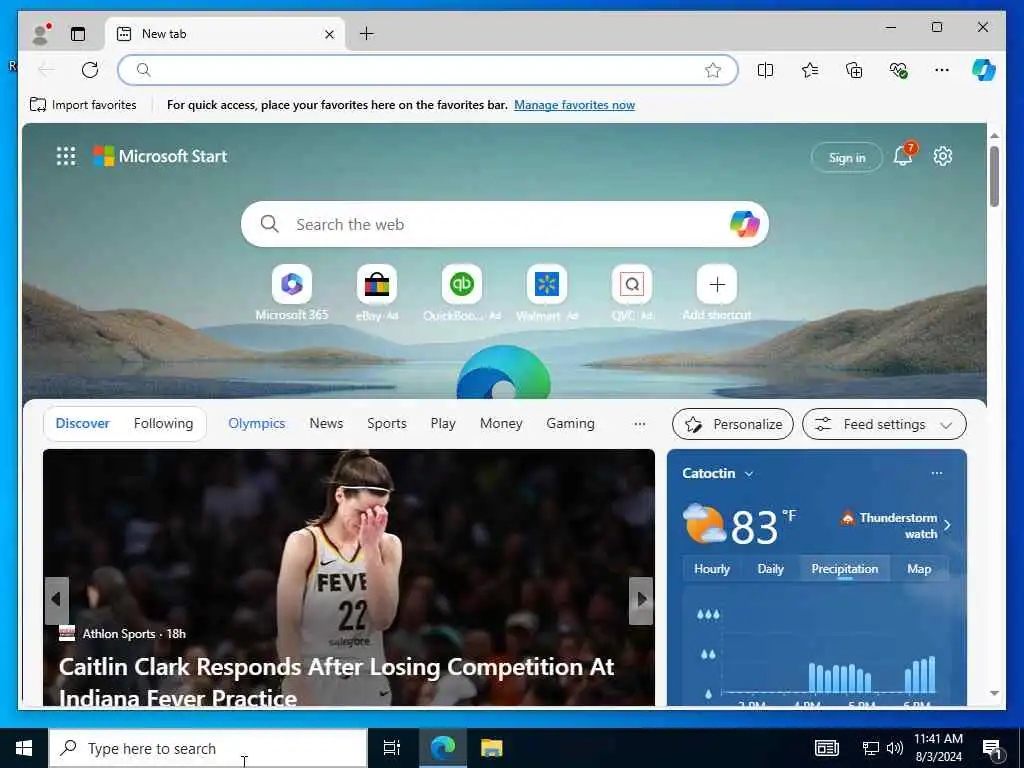Open the 83 °F temperature reading

tap(763, 526)
